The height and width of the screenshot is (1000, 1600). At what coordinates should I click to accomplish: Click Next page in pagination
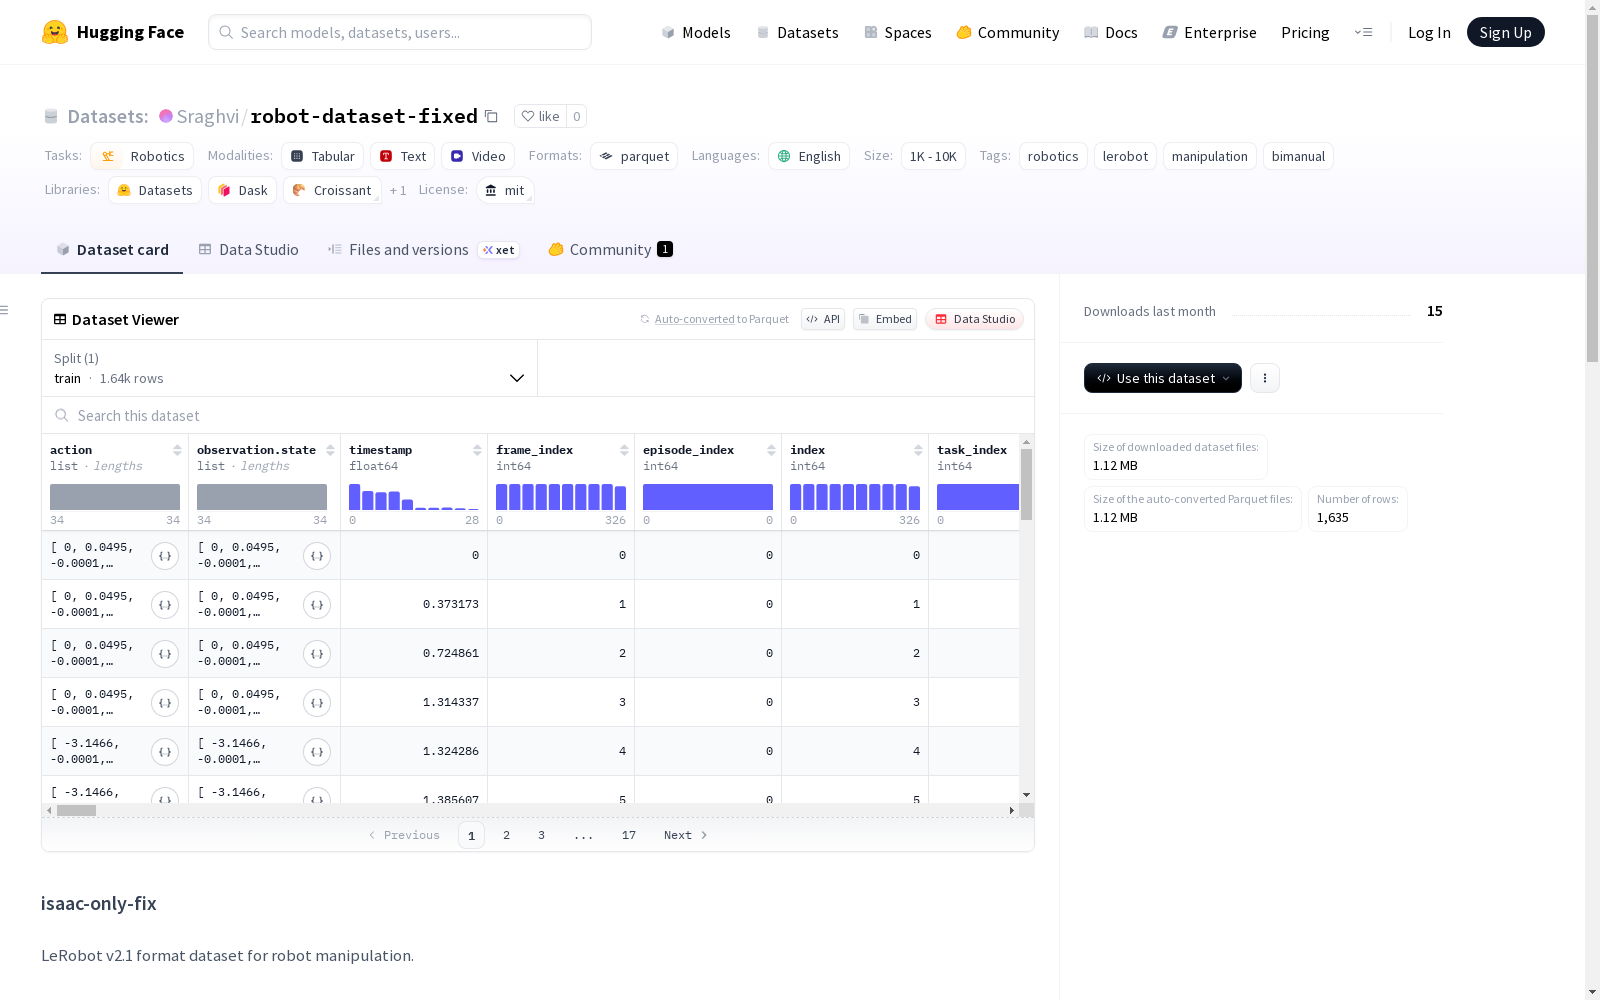pos(686,835)
